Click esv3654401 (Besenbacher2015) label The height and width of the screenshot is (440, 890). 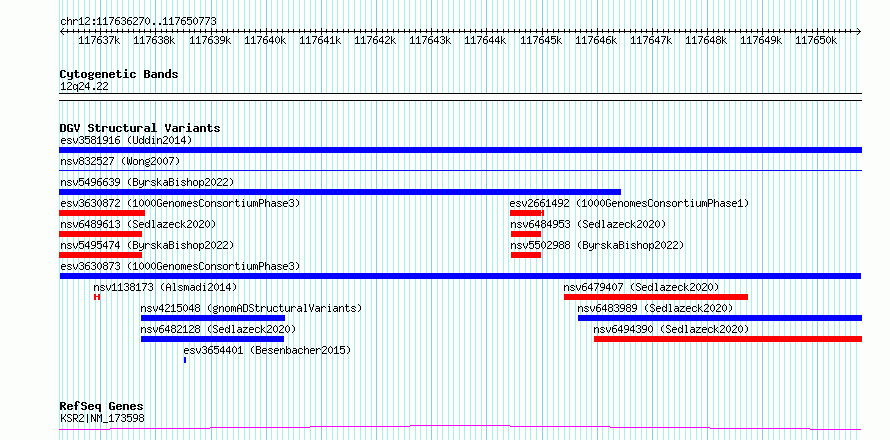point(267,350)
